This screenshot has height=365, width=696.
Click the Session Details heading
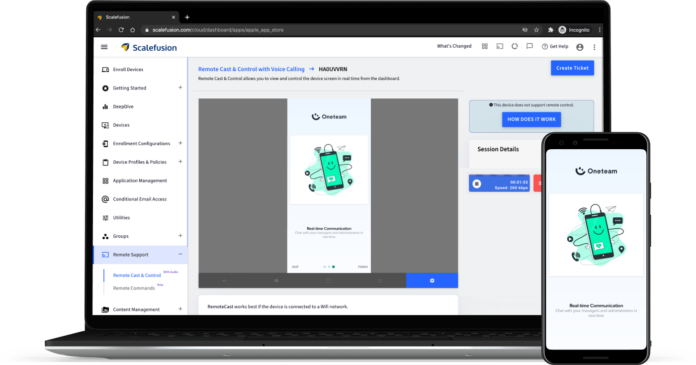pyautogui.click(x=498, y=149)
